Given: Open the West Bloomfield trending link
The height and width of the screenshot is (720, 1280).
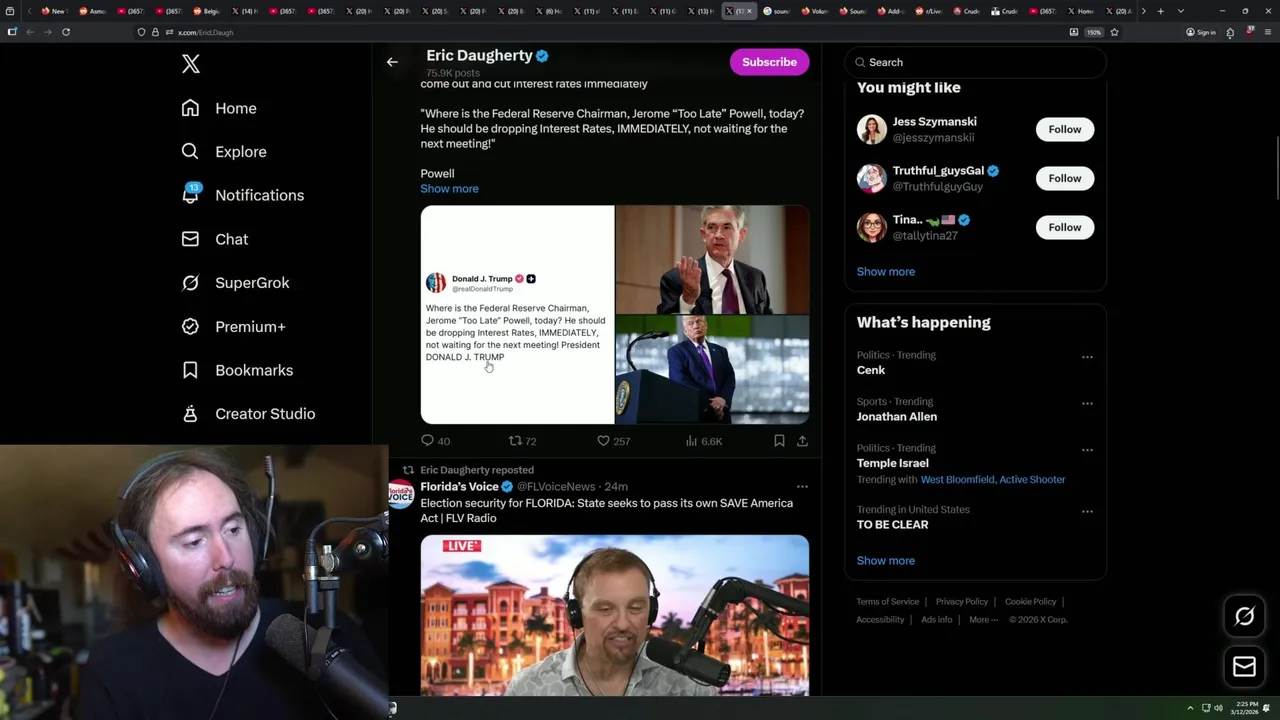Looking at the screenshot, I should click(x=957, y=480).
